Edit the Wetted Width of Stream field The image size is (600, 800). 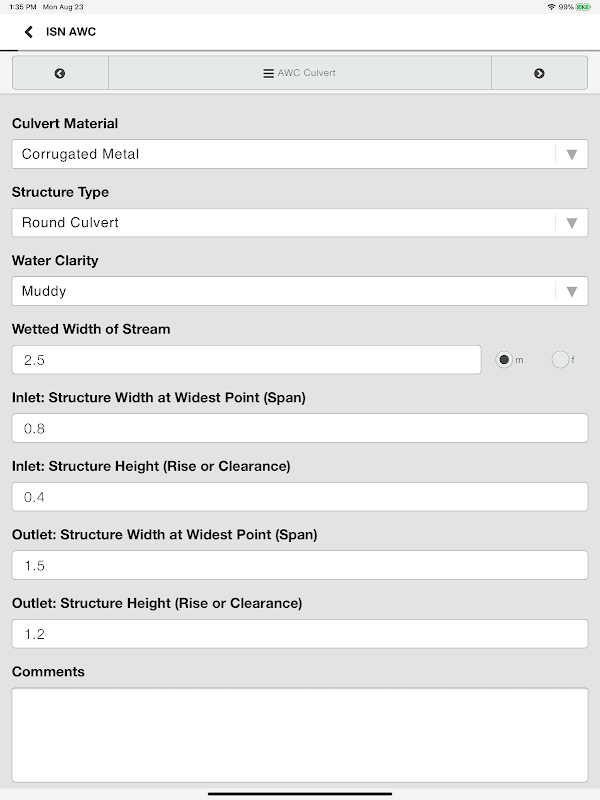(246, 360)
